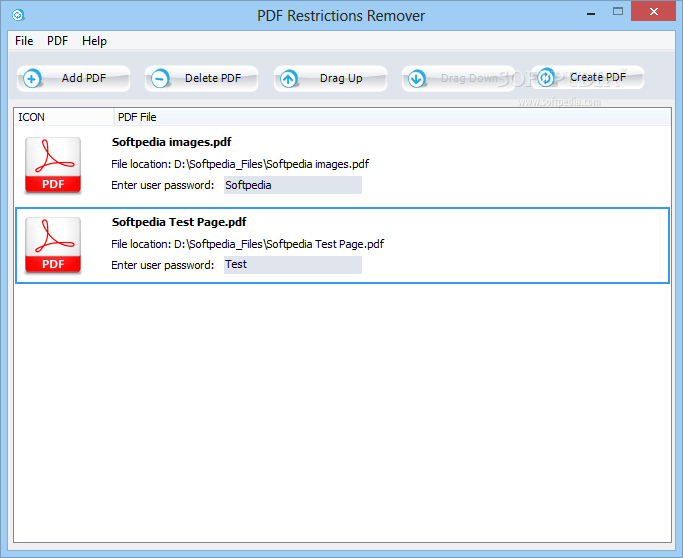The width and height of the screenshot is (683, 558).
Task: Maximize the PDF Restrictions Remover window
Action: tap(618, 12)
